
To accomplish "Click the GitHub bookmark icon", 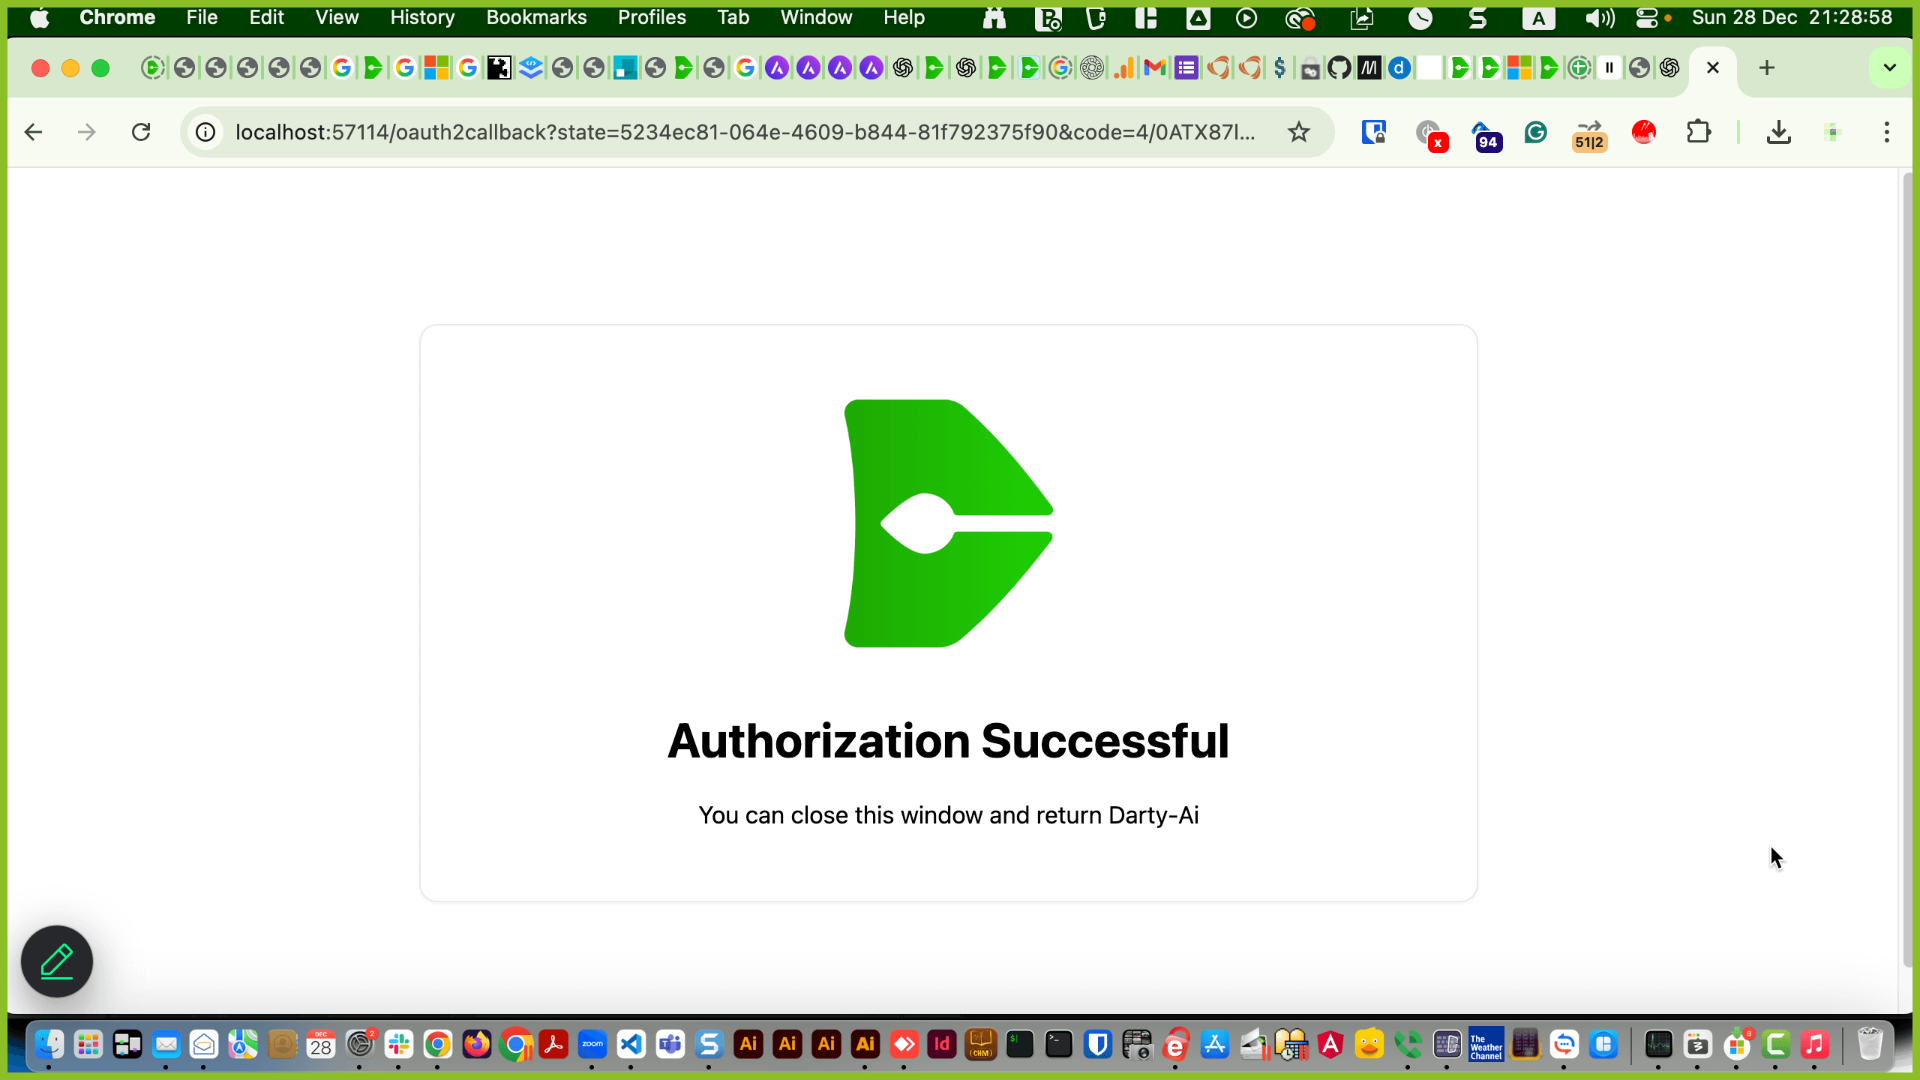I will [1339, 68].
